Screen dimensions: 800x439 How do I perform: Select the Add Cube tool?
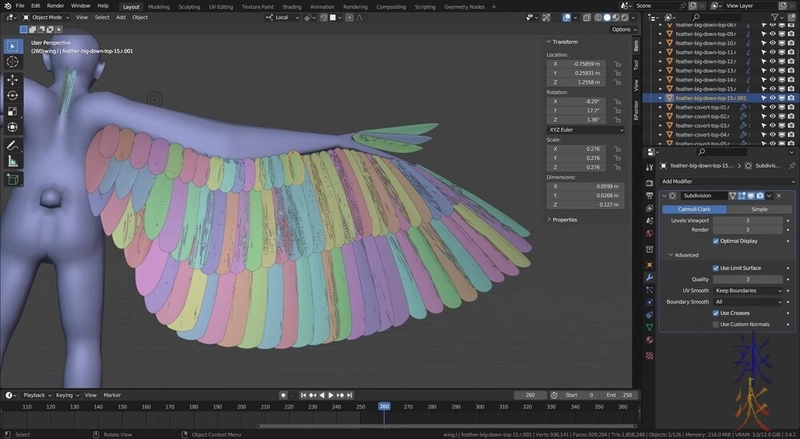pyautogui.click(x=12, y=179)
